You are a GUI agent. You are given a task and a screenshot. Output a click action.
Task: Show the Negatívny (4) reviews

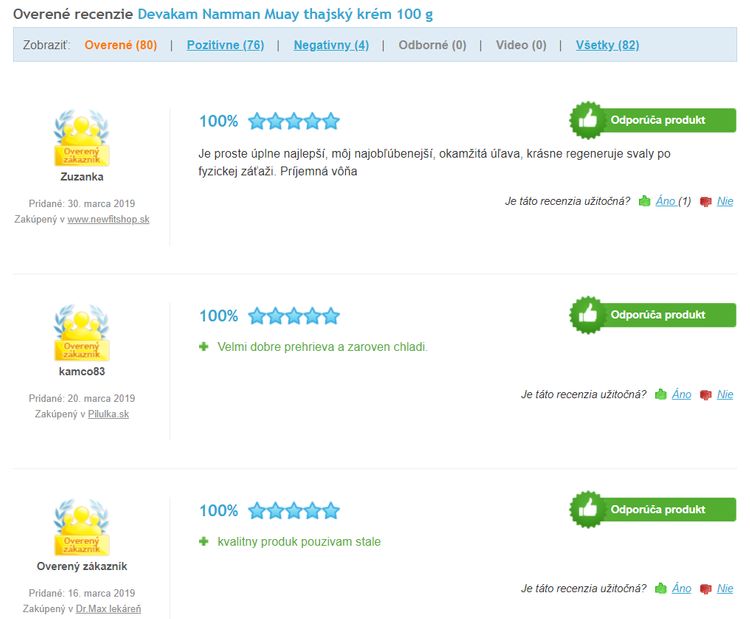[x=331, y=45]
